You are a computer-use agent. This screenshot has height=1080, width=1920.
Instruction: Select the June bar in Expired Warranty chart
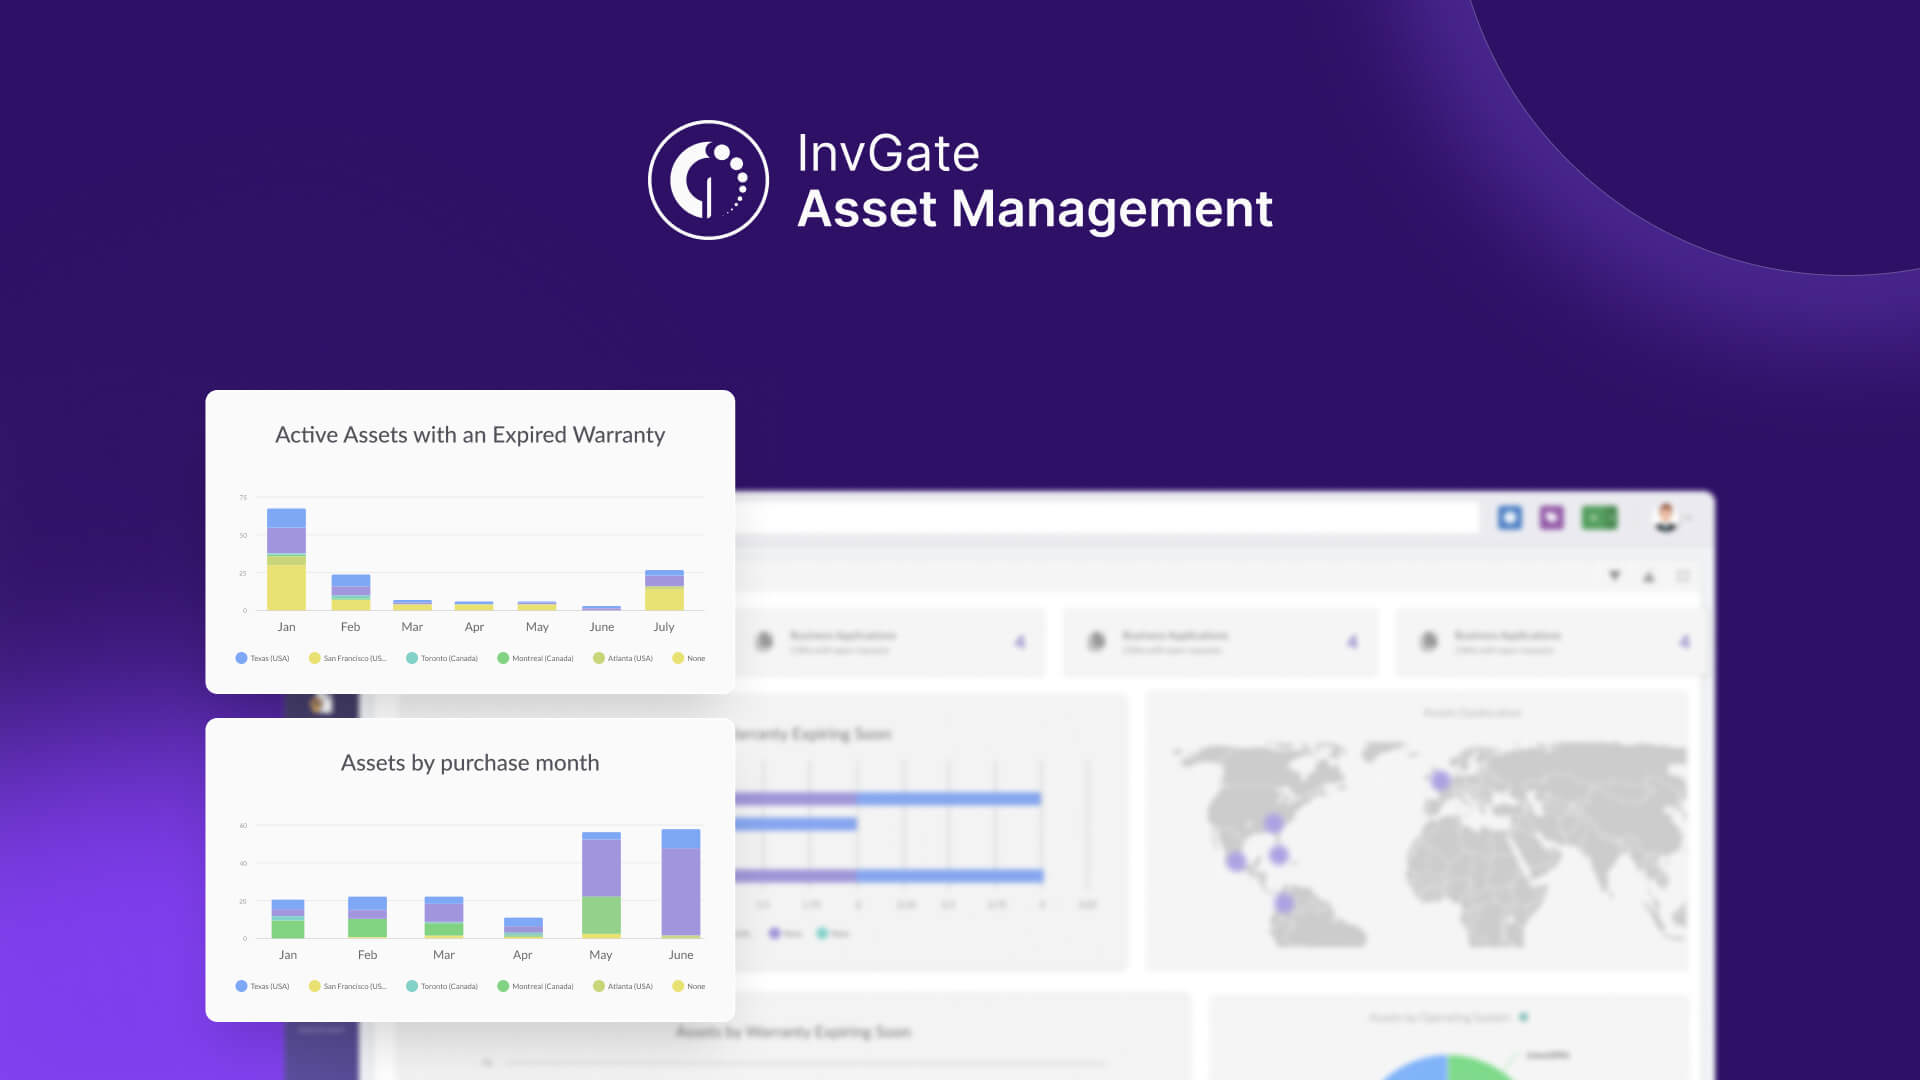[601, 608]
